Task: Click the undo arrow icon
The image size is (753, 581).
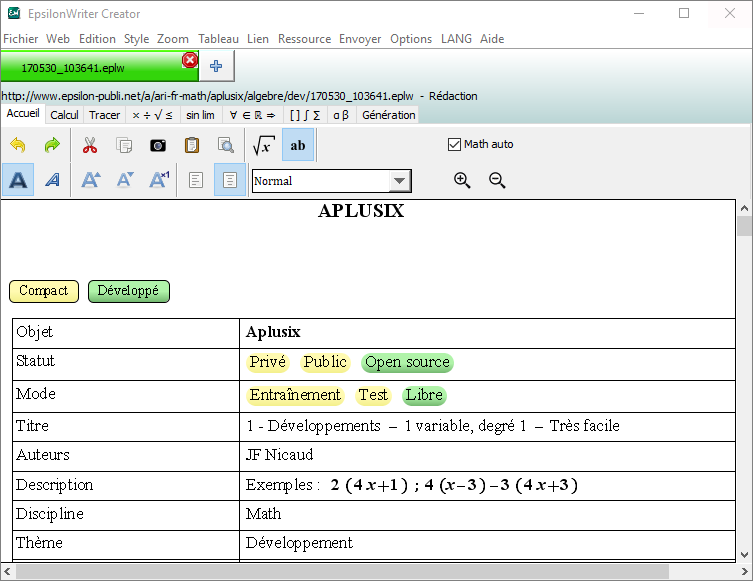Action: pos(18,145)
